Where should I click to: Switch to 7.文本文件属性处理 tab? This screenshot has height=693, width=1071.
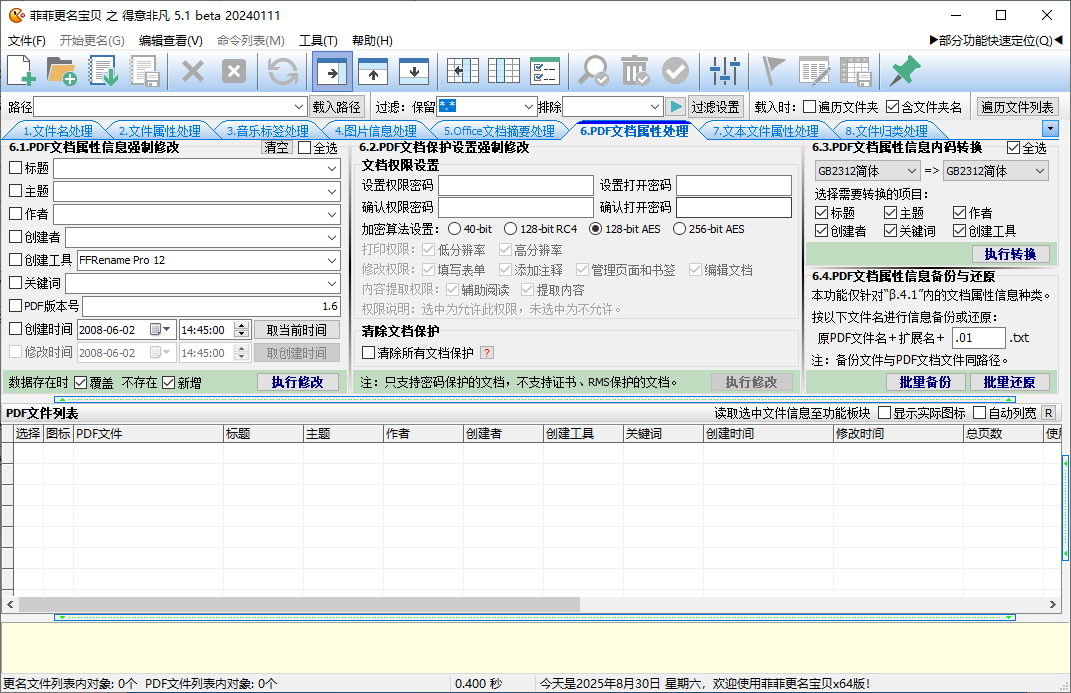point(765,131)
